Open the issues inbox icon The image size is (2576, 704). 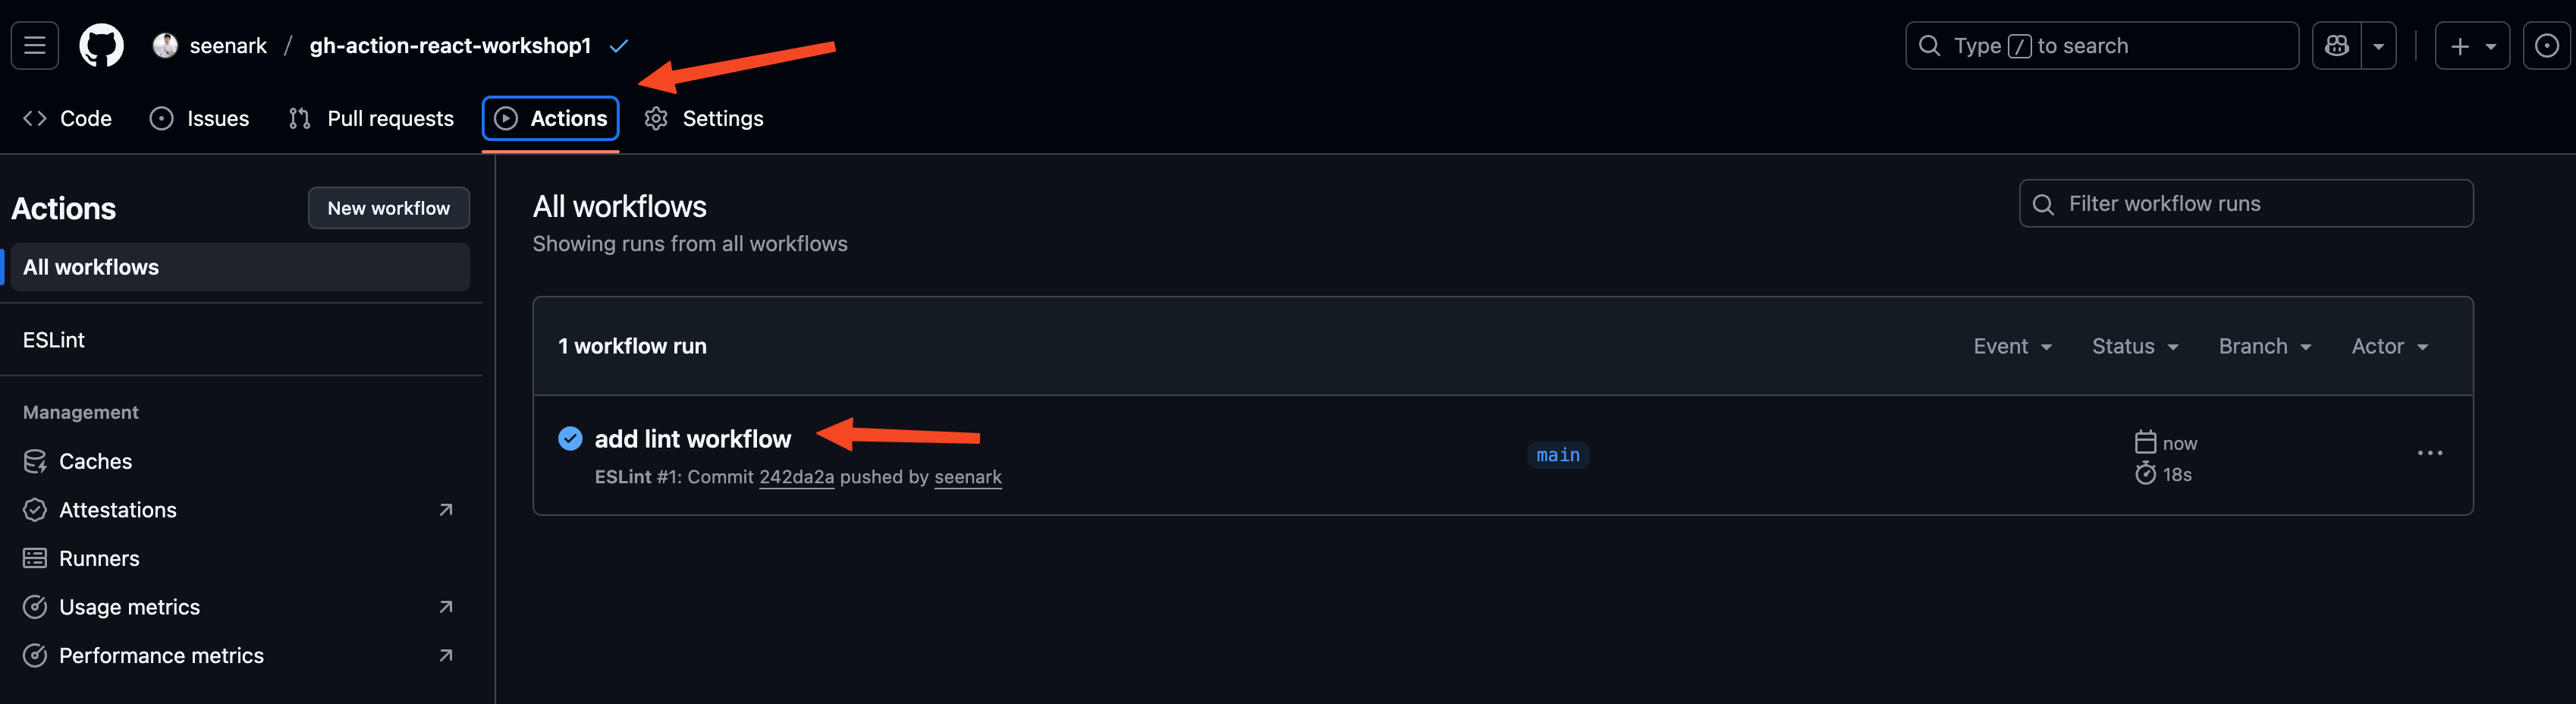(x=2546, y=46)
